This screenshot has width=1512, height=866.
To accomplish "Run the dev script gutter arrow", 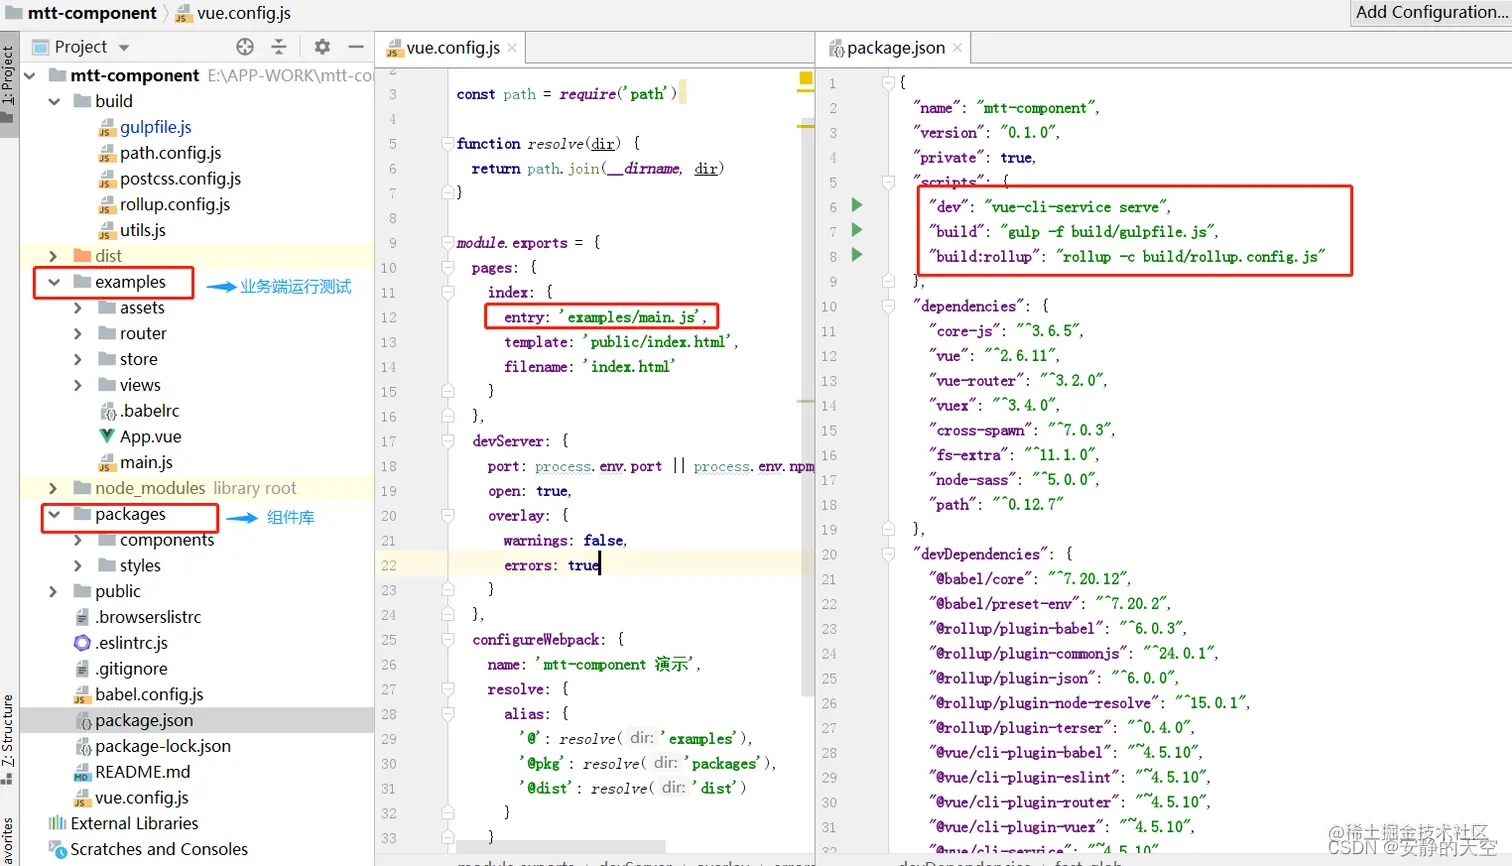I will tap(857, 205).
